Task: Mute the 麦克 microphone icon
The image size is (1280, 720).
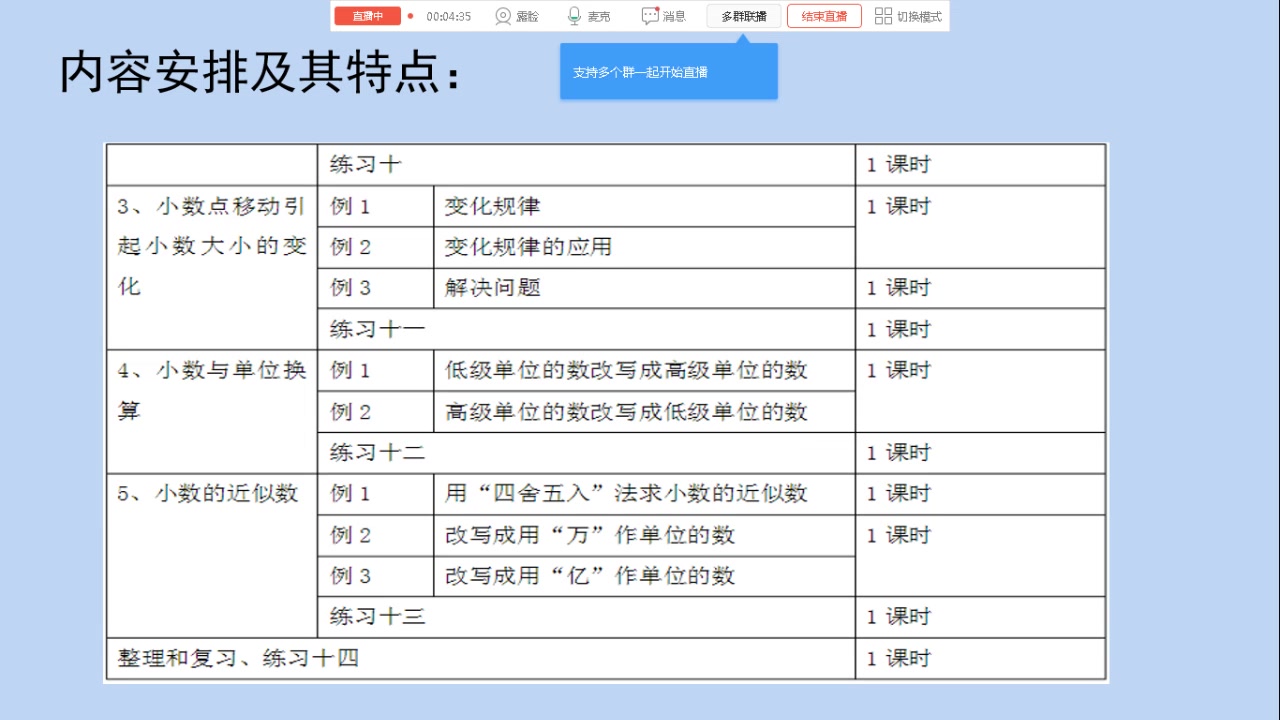Action: [x=574, y=16]
